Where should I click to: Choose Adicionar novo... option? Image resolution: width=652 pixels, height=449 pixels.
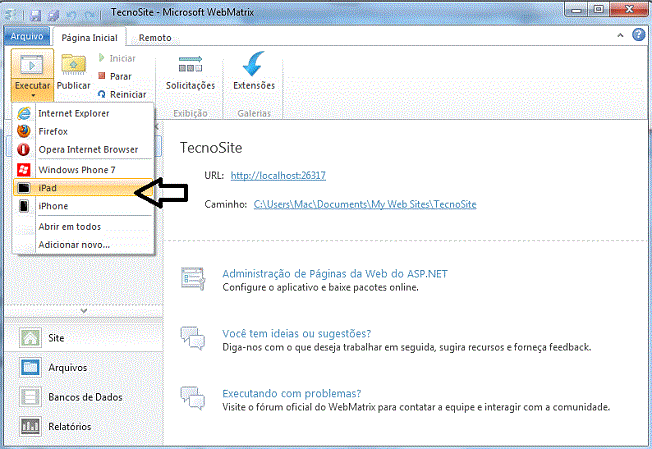click(83, 244)
